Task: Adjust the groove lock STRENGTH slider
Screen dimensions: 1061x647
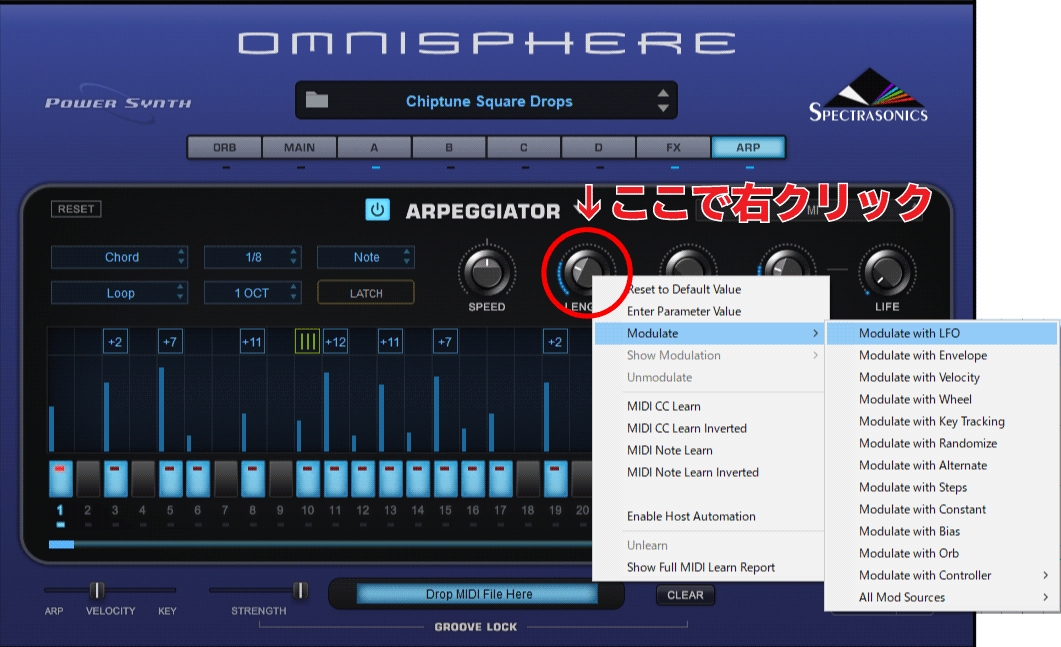Action: (x=300, y=590)
